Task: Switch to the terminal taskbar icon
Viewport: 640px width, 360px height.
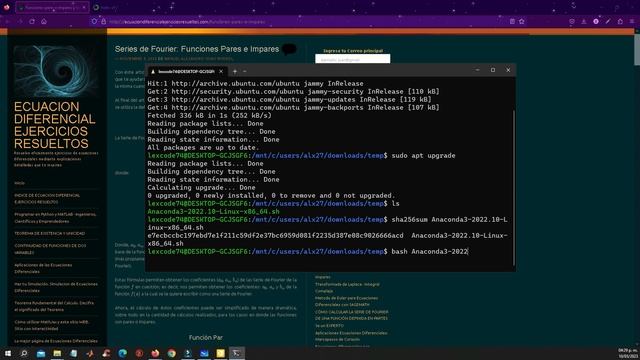Action: coord(237,353)
